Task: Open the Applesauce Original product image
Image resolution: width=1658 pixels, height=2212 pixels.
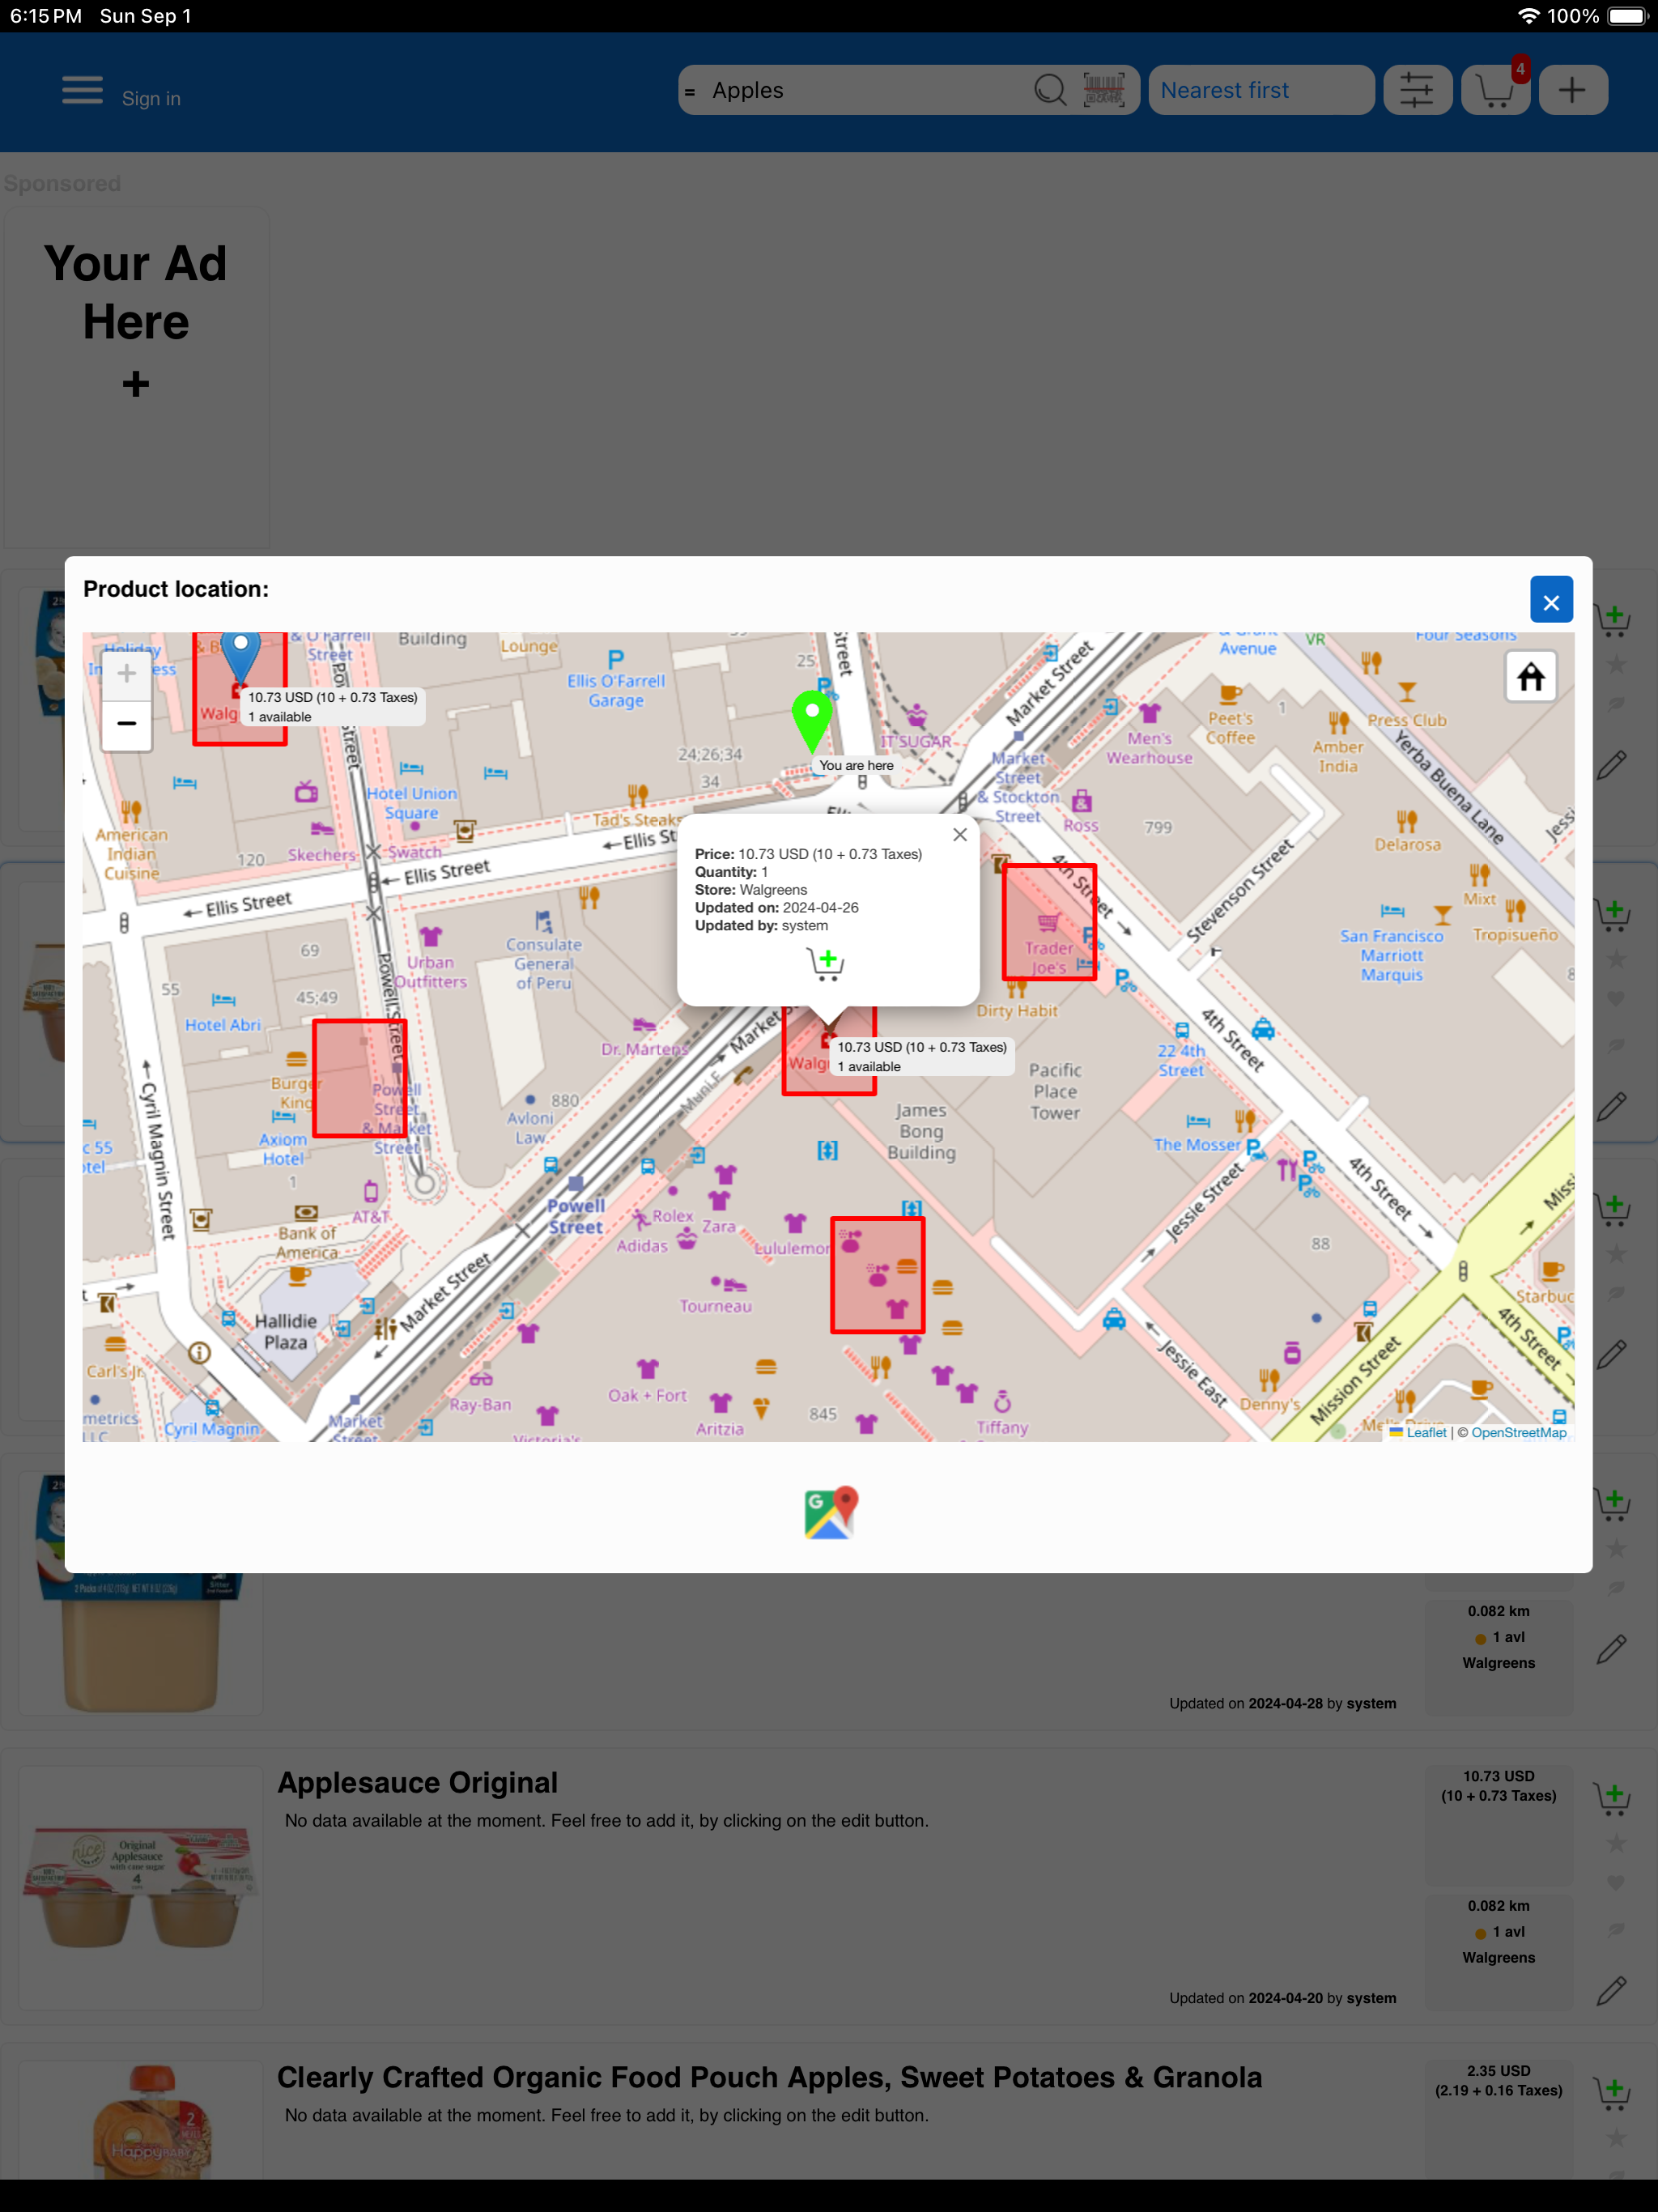Action: 141,1887
